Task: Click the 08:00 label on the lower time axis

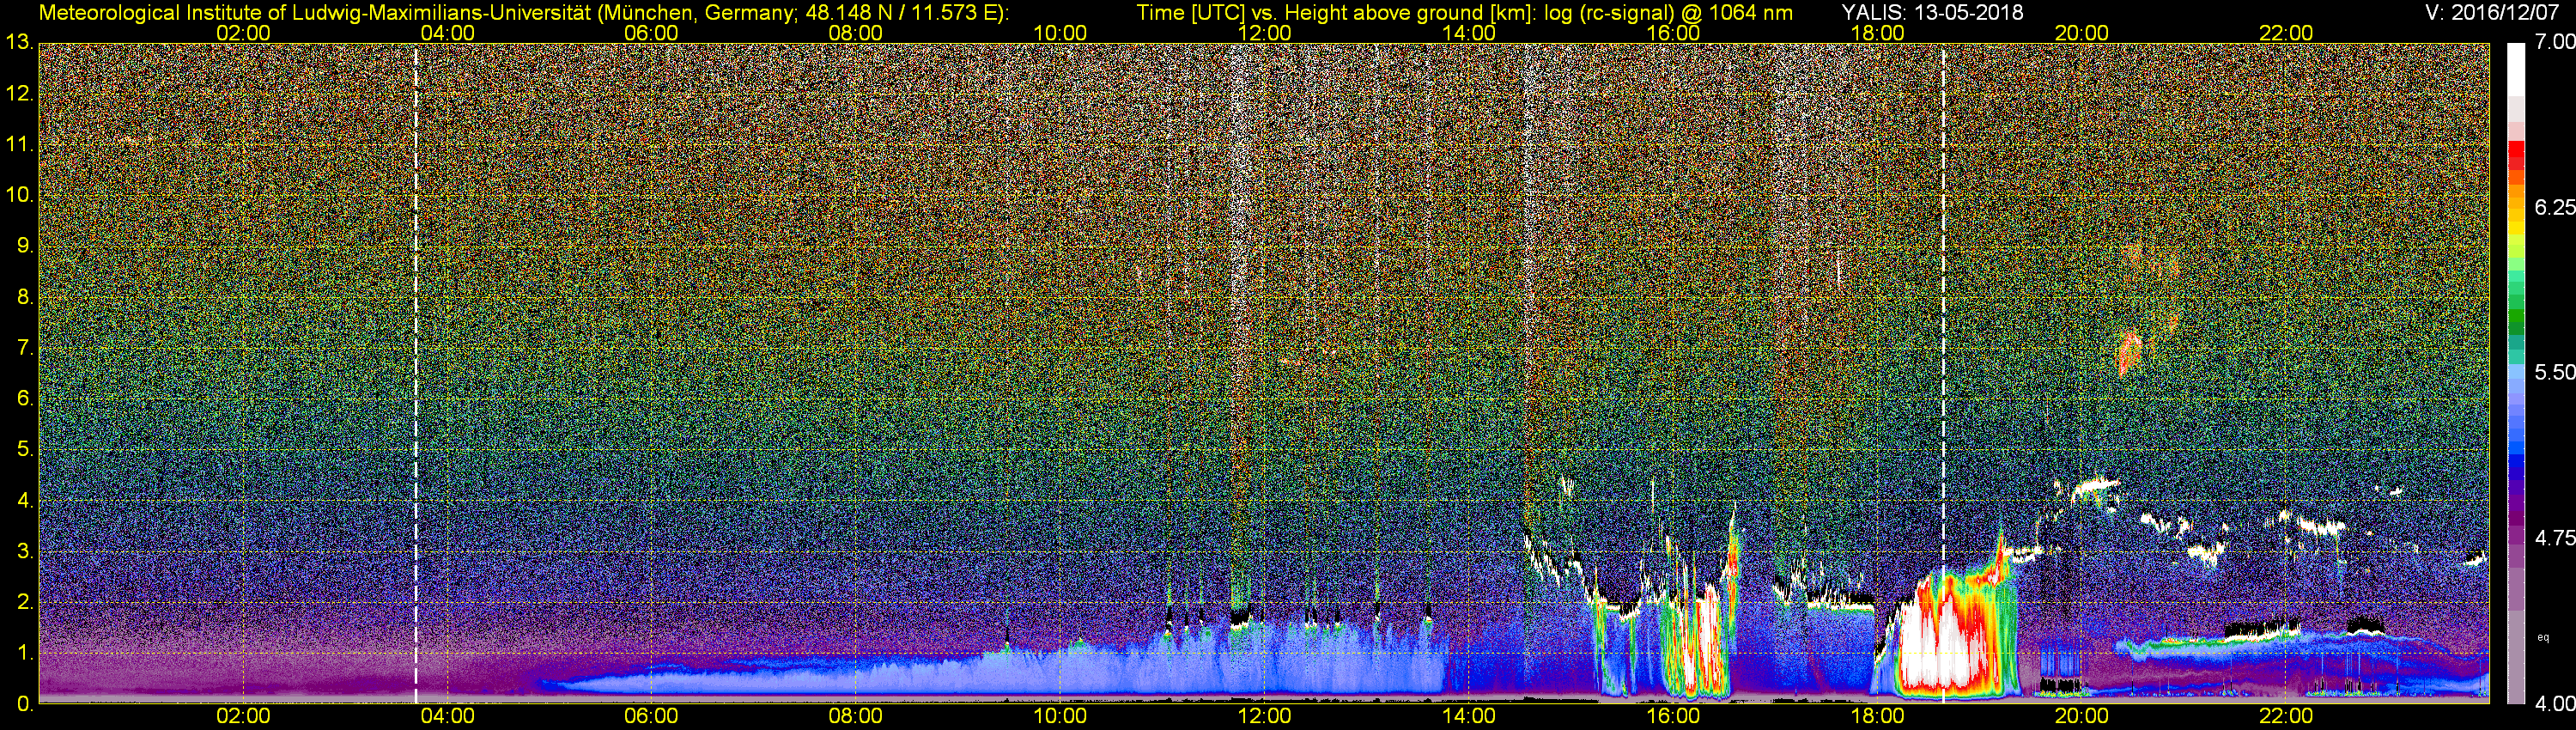Action: coord(856,716)
